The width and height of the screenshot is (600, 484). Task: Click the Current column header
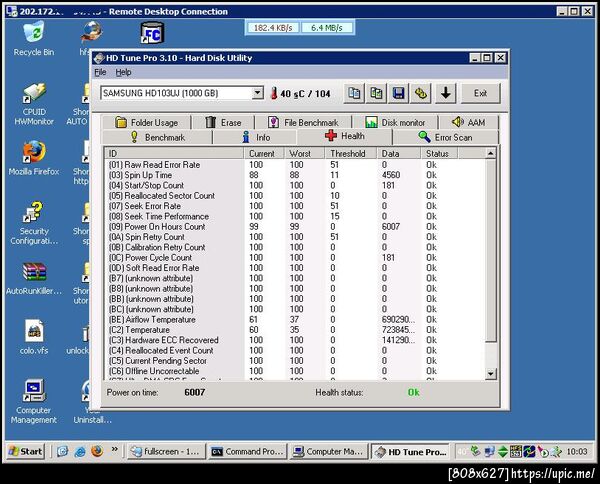coord(264,153)
